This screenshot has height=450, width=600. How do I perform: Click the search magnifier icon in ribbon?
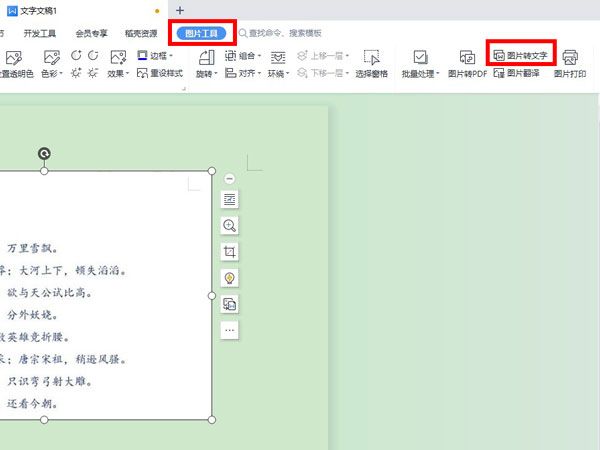243,33
